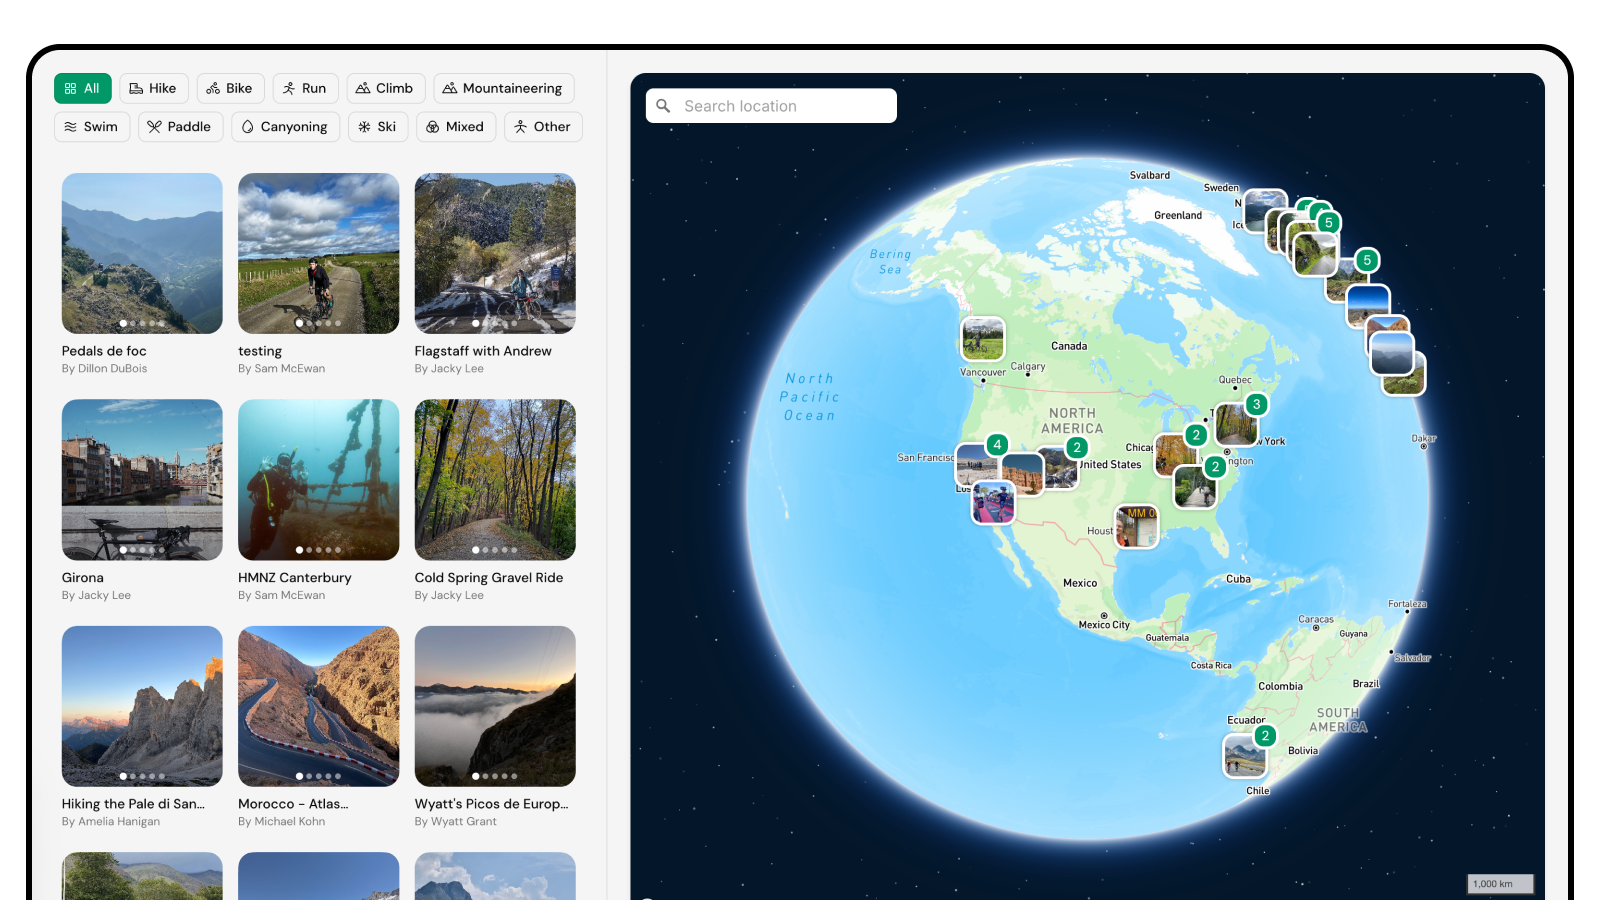Screen dimensions: 1600x900
Task: Filter adventures by Mountaineering
Action: [504, 88]
